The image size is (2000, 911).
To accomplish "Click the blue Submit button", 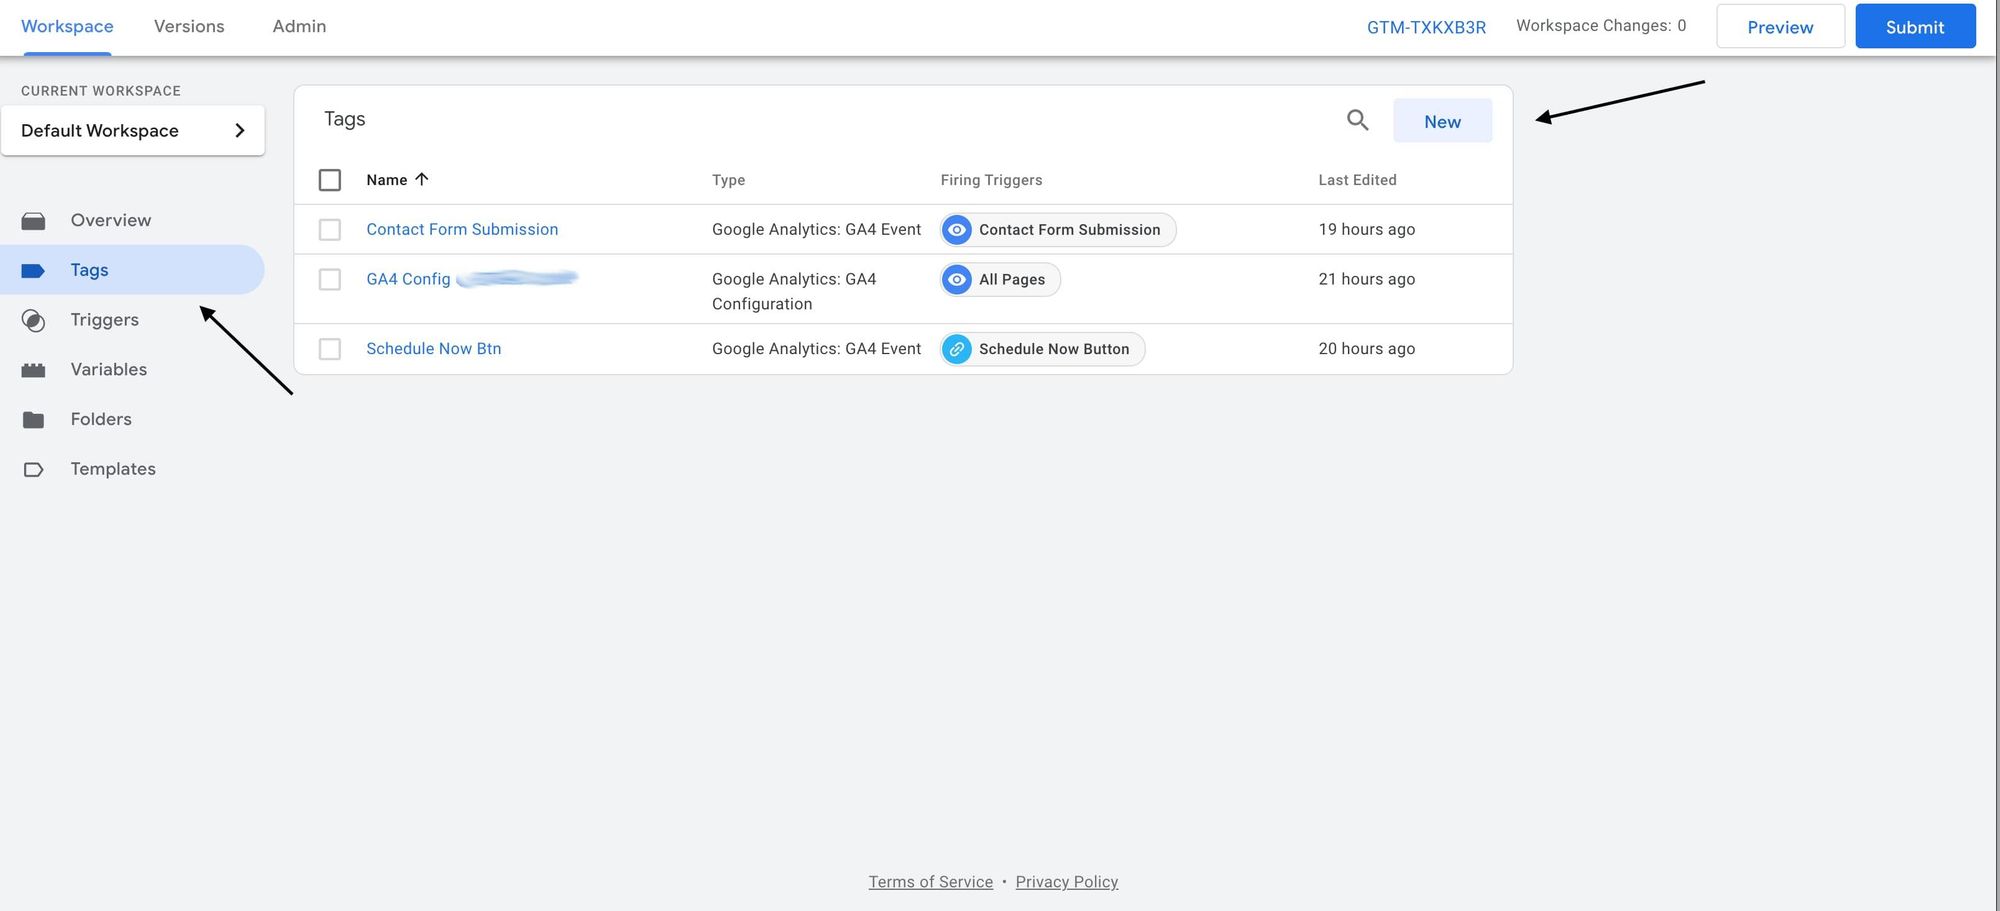I will [1915, 27].
